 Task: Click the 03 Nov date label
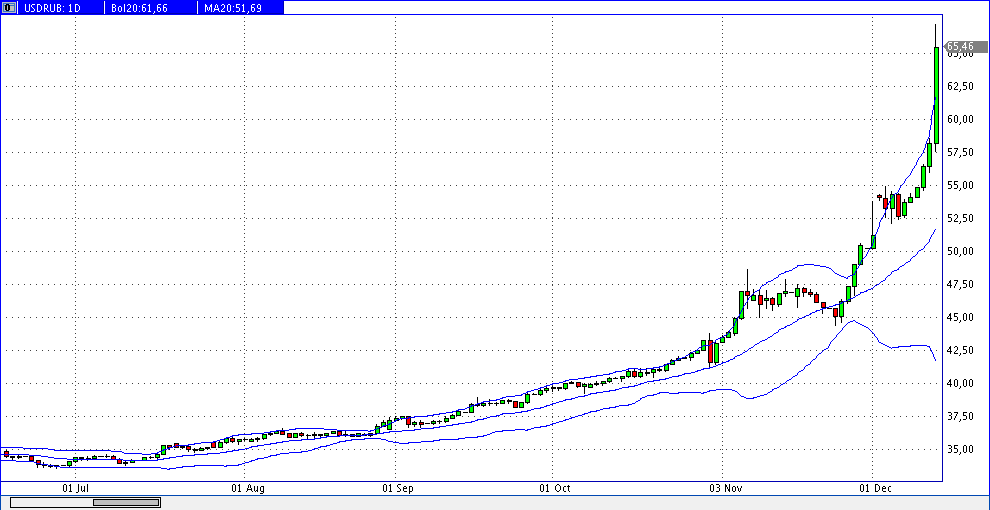point(725,489)
